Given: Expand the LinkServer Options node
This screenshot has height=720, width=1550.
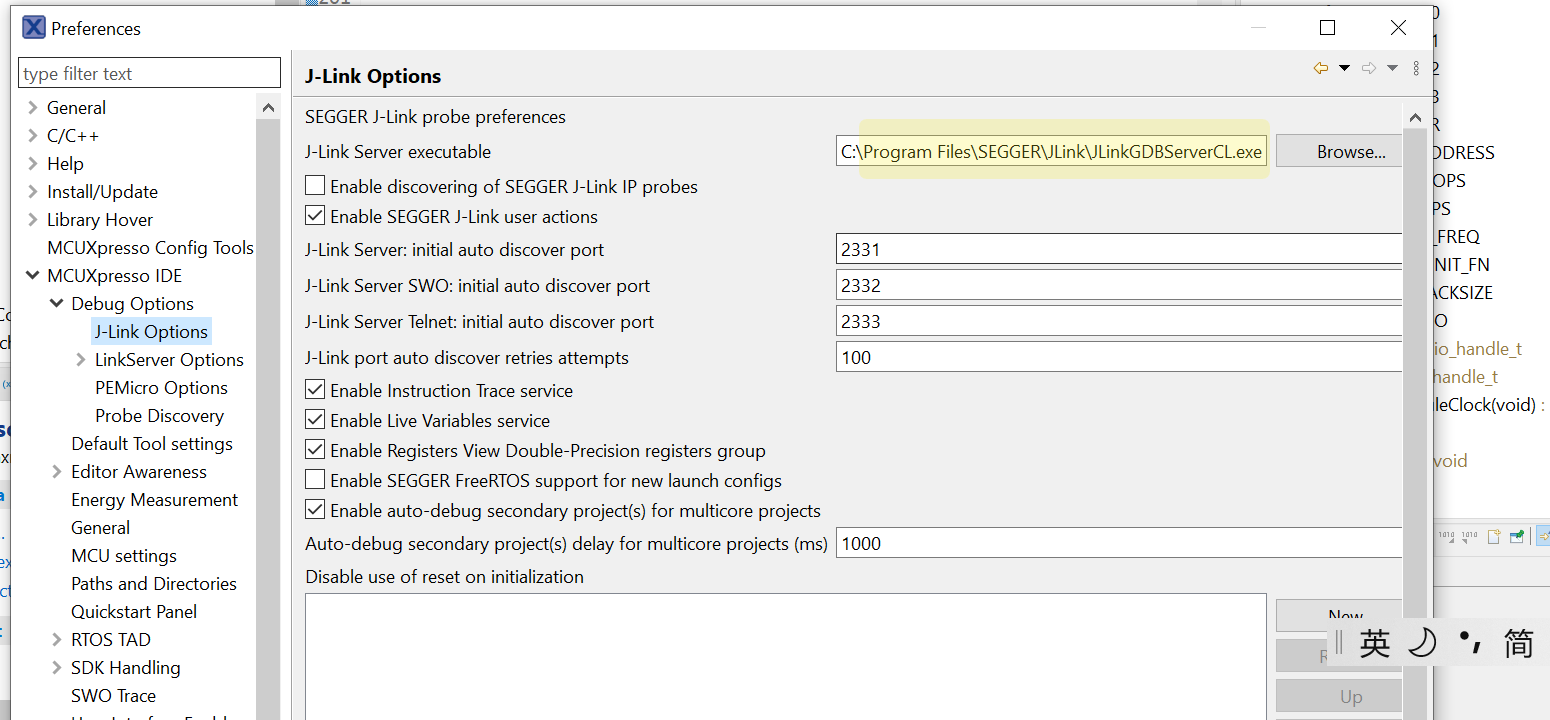Looking at the screenshot, I should 81,359.
